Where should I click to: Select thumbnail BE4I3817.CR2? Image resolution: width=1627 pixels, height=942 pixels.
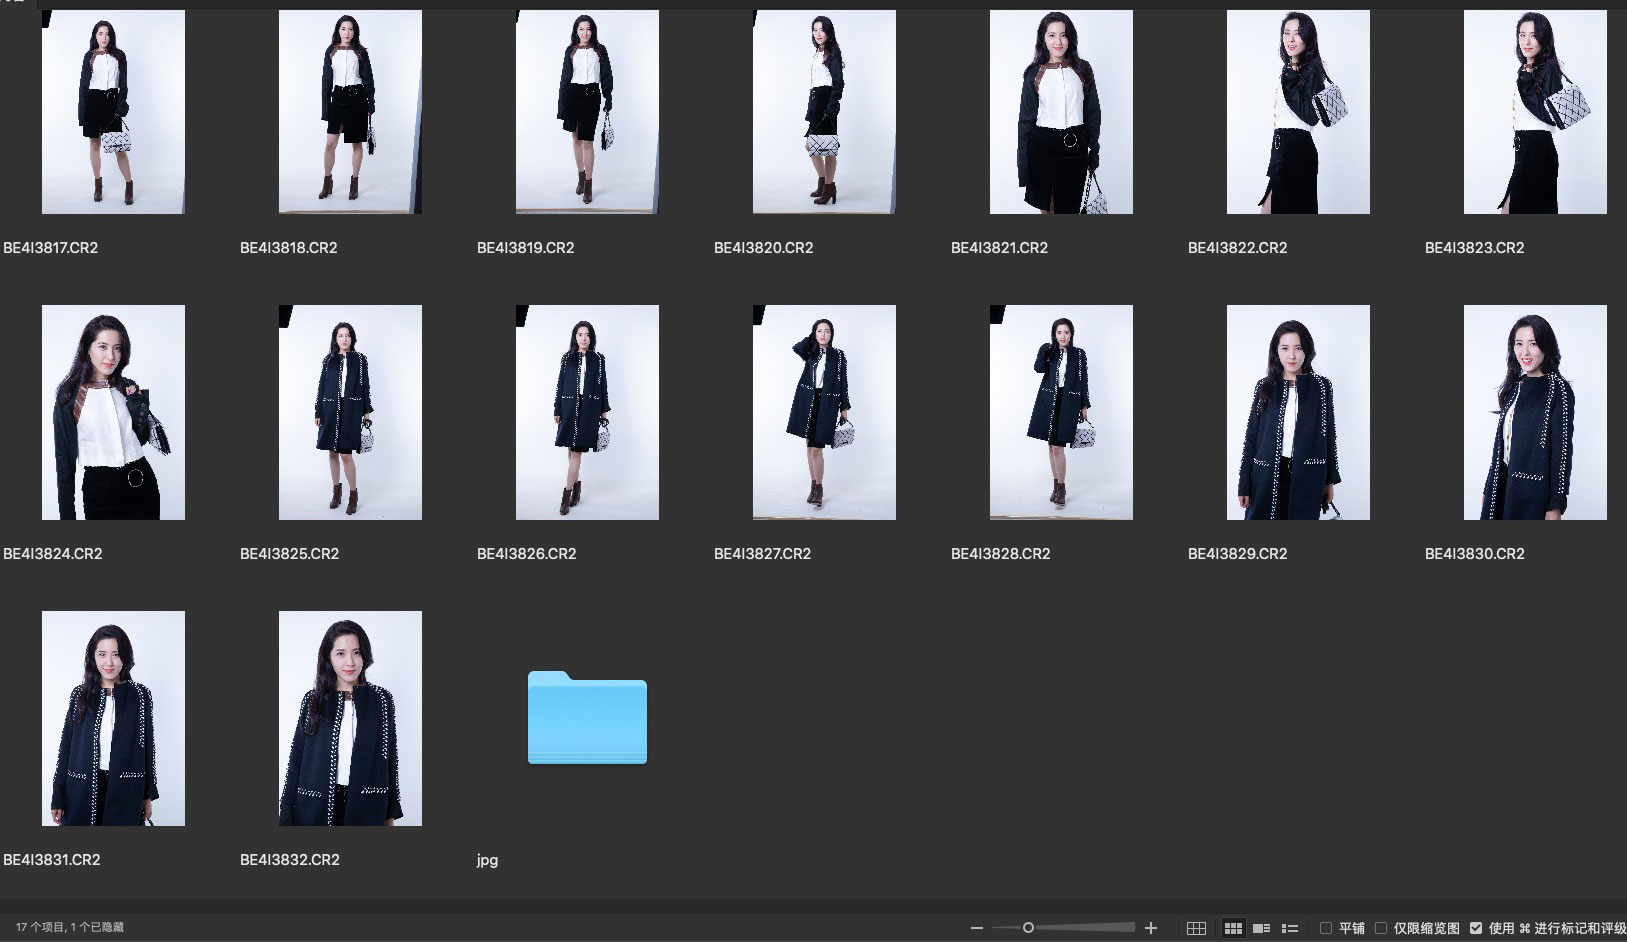[x=113, y=112]
